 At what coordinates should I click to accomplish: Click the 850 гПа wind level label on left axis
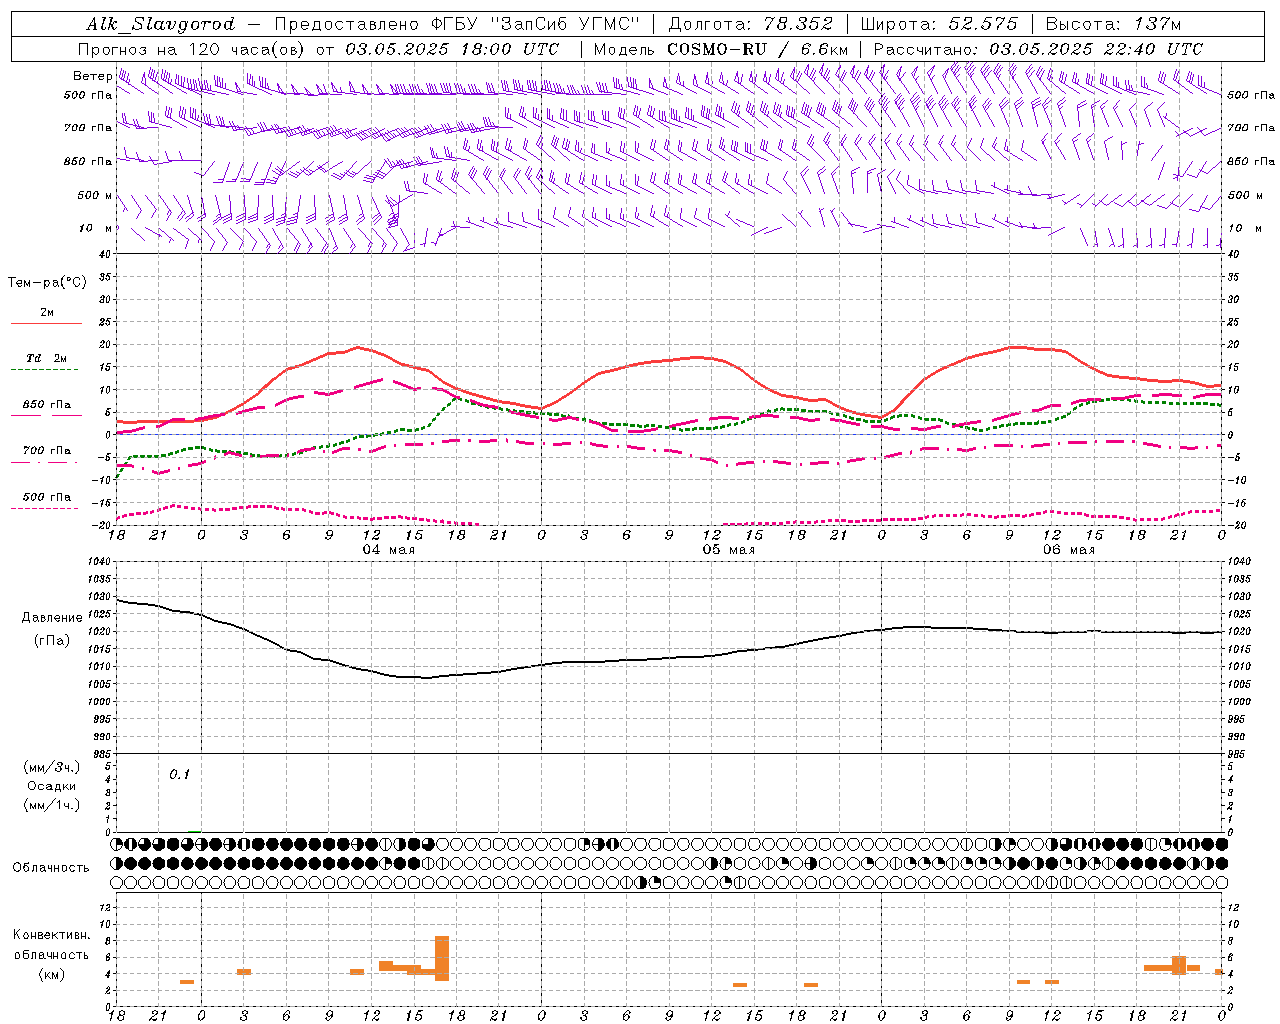[88, 161]
